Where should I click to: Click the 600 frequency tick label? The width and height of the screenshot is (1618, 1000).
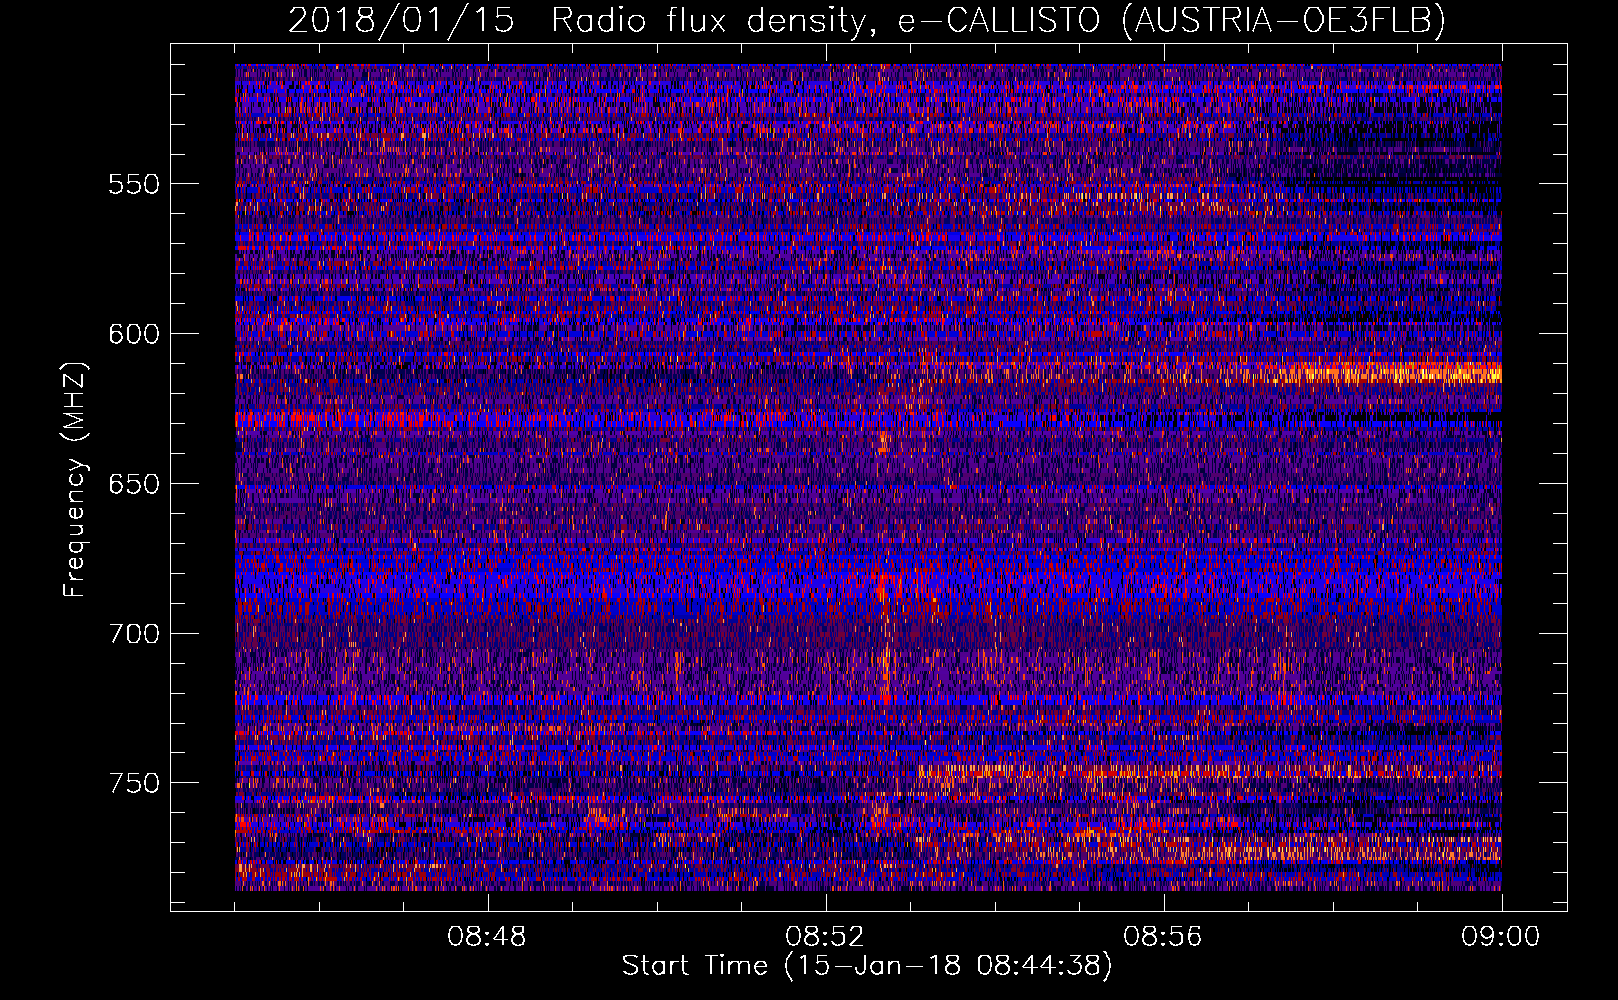[x=134, y=335]
